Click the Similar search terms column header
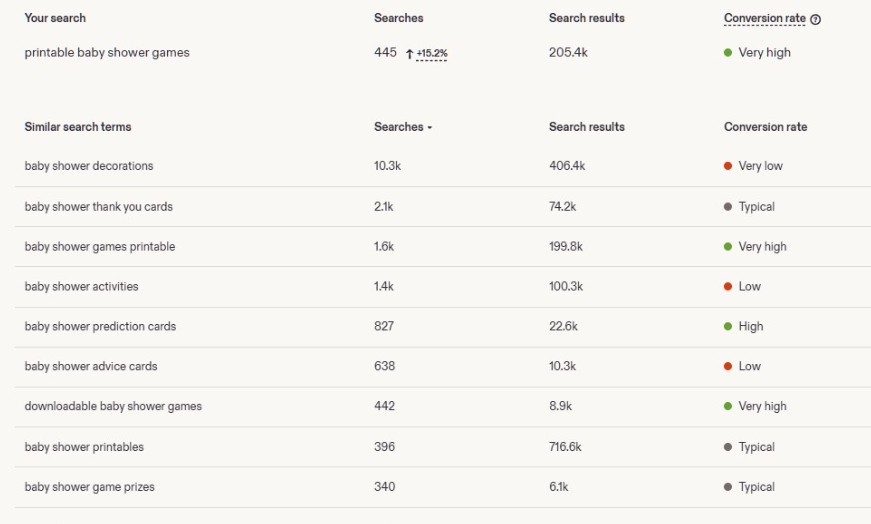The height and width of the screenshot is (524, 871). [x=78, y=127]
